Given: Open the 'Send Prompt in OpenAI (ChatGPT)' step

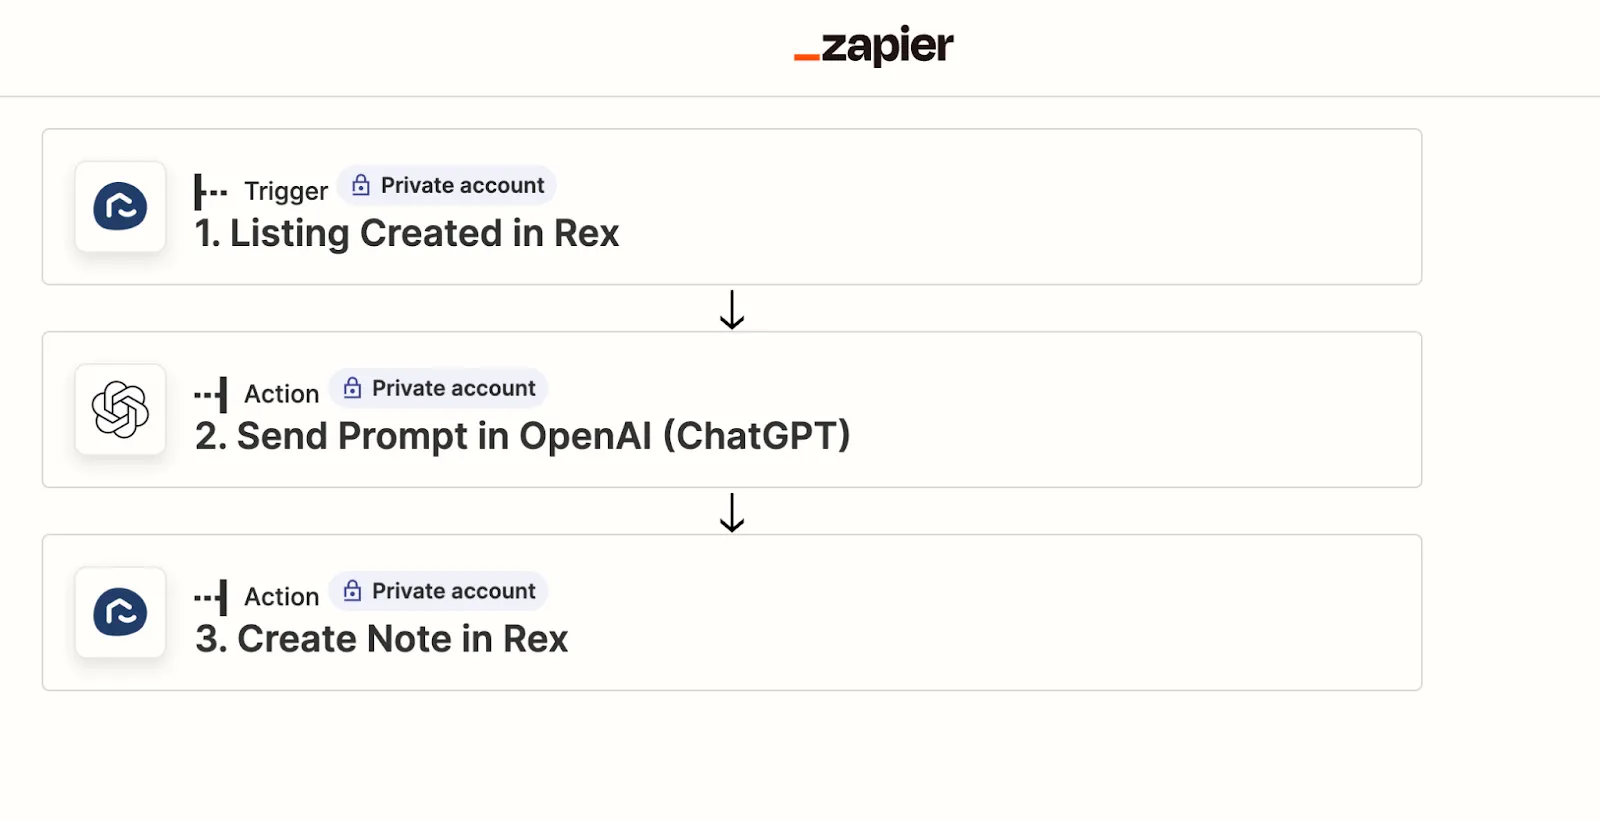Looking at the screenshot, I should [x=521, y=436].
